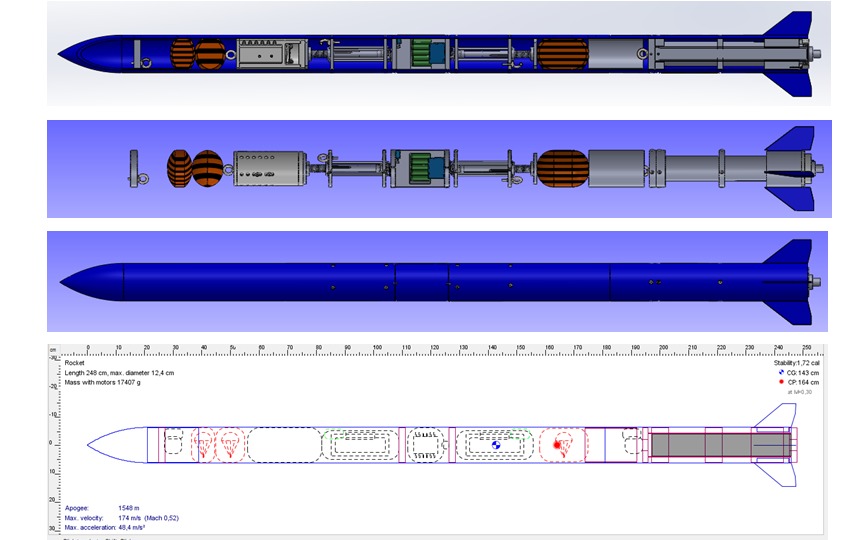Click the apogee value '1548 m'
The image size is (859, 540).
pos(129,508)
